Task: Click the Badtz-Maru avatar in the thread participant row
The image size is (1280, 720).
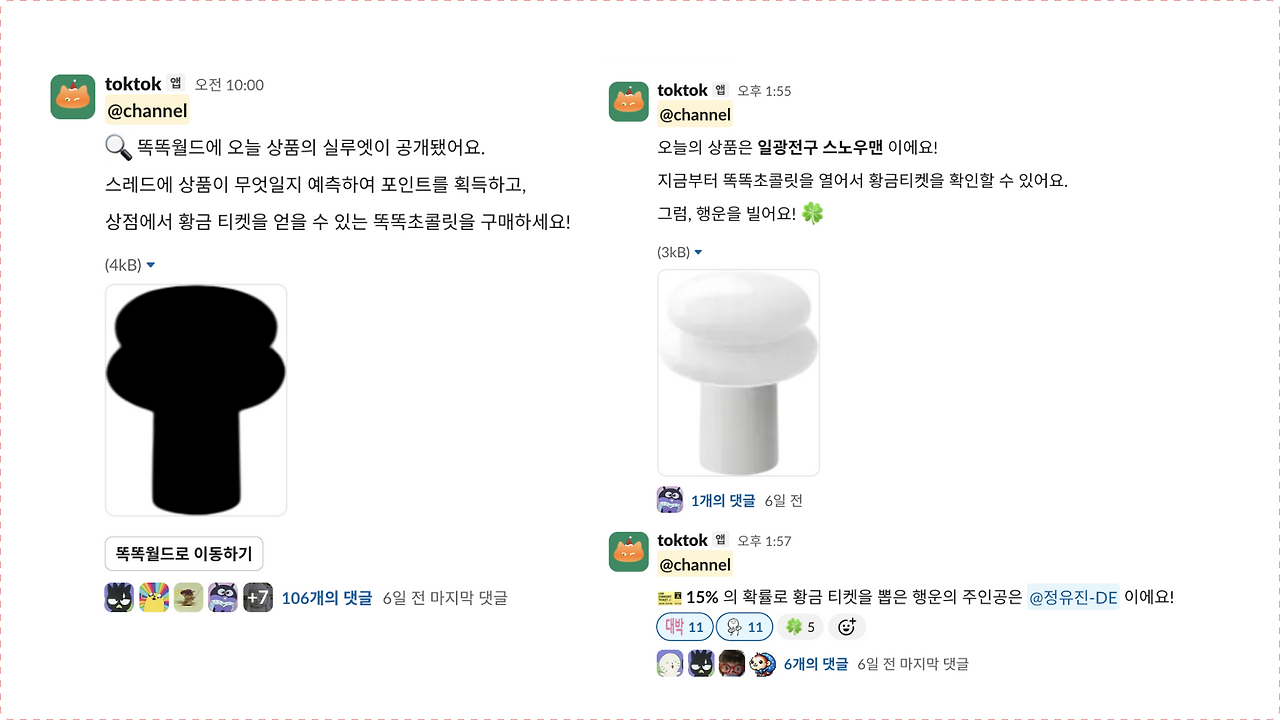Action: [x=119, y=597]
